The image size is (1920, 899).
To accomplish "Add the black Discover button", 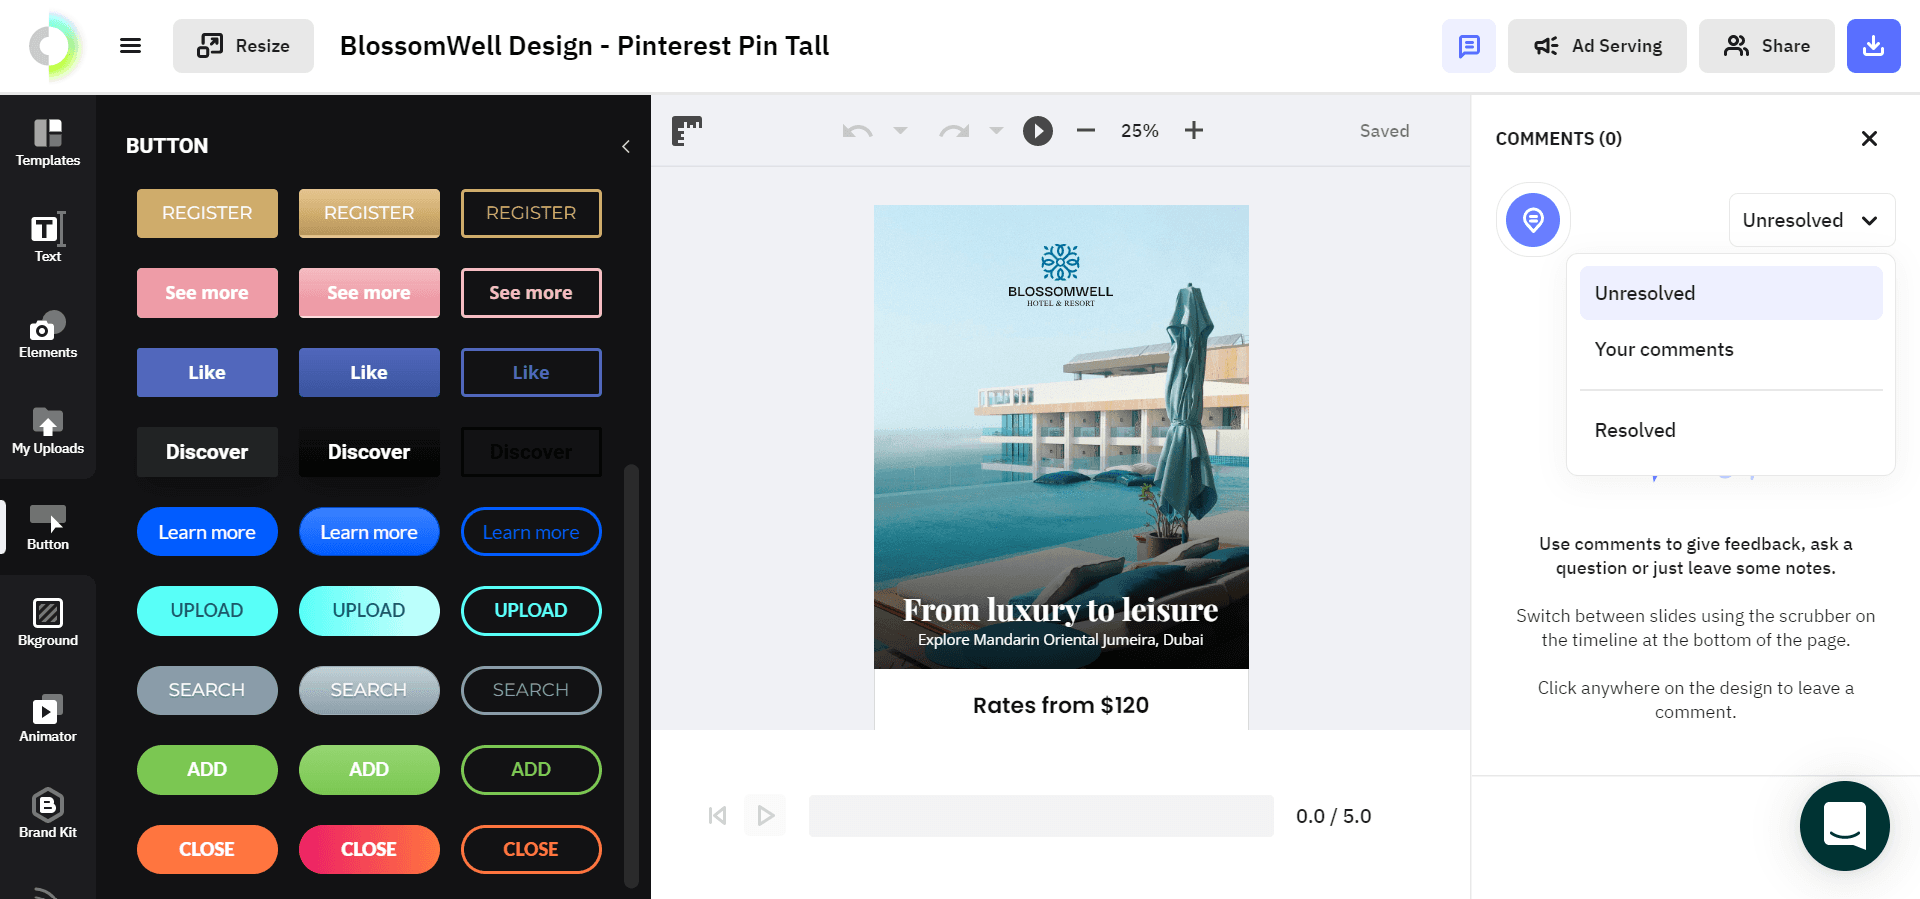I will pyautogui.click(x=369, y=452).
